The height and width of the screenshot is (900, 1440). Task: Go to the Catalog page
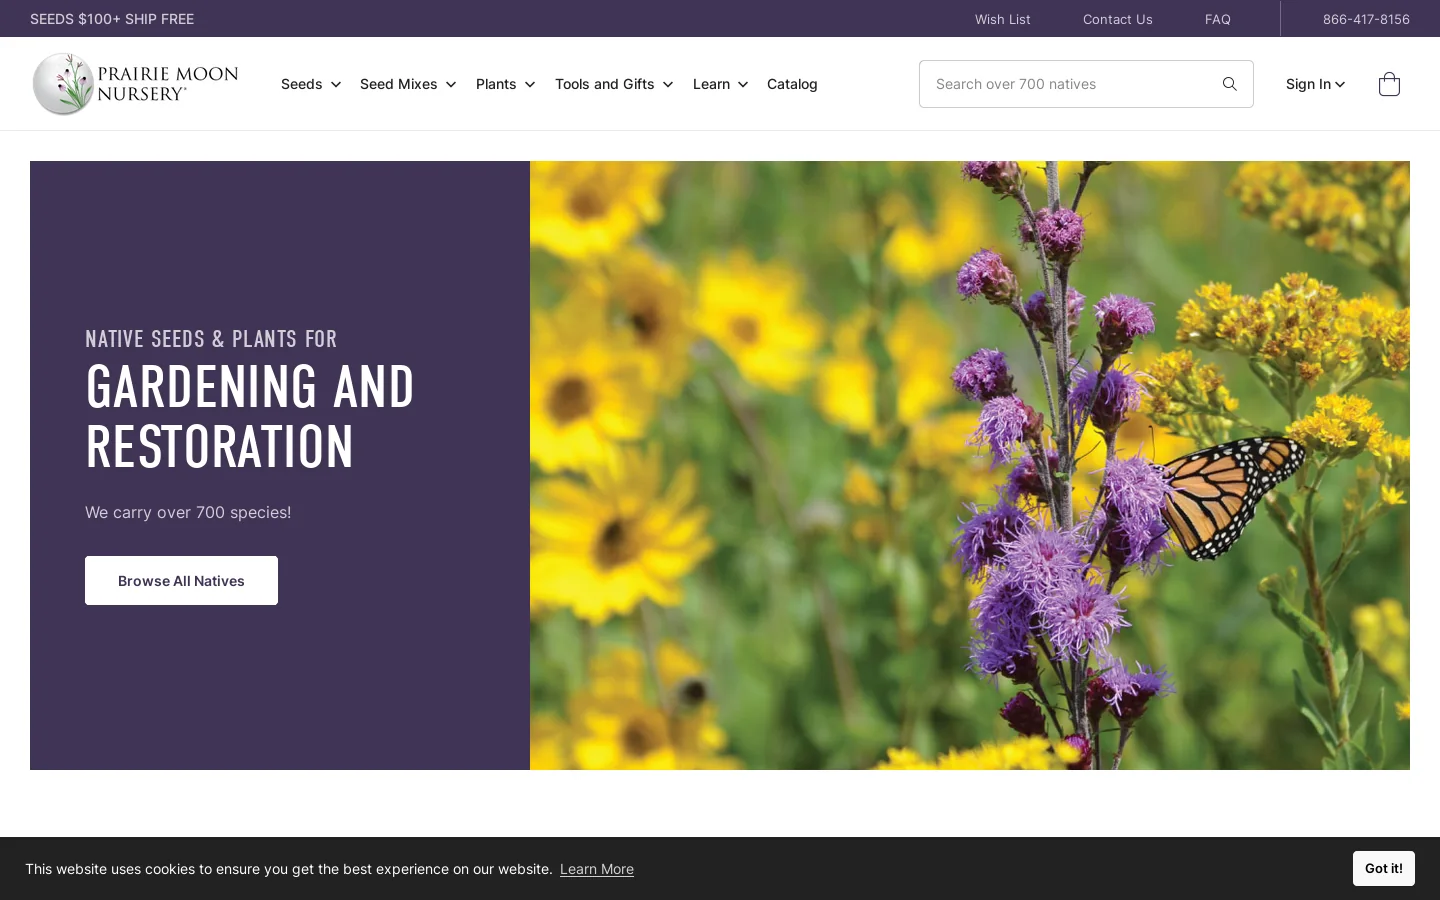point(792,84)
